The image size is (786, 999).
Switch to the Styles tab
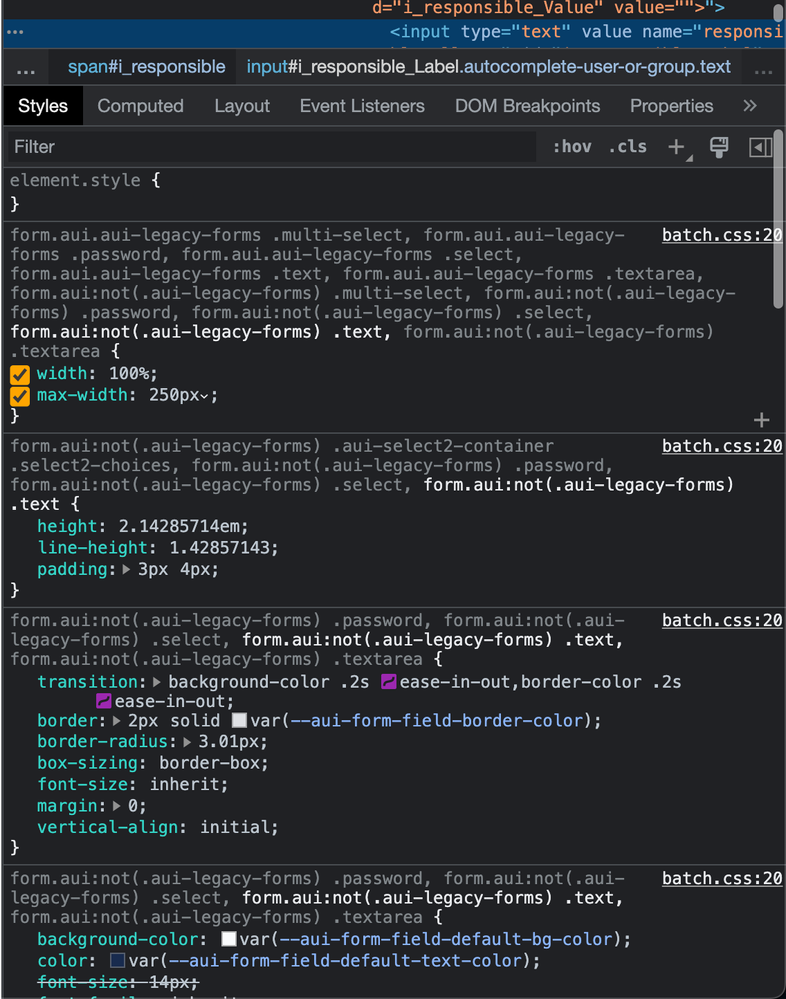coord(43,106)
